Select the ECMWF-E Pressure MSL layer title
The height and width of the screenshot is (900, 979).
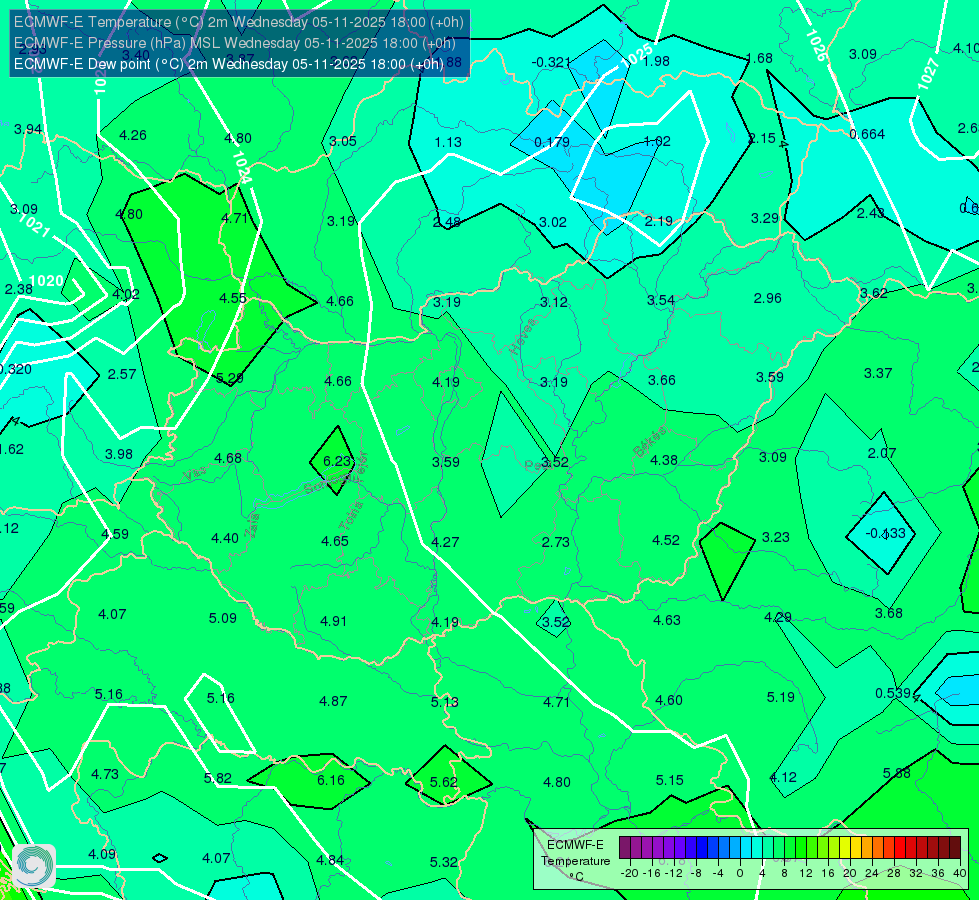235,43
